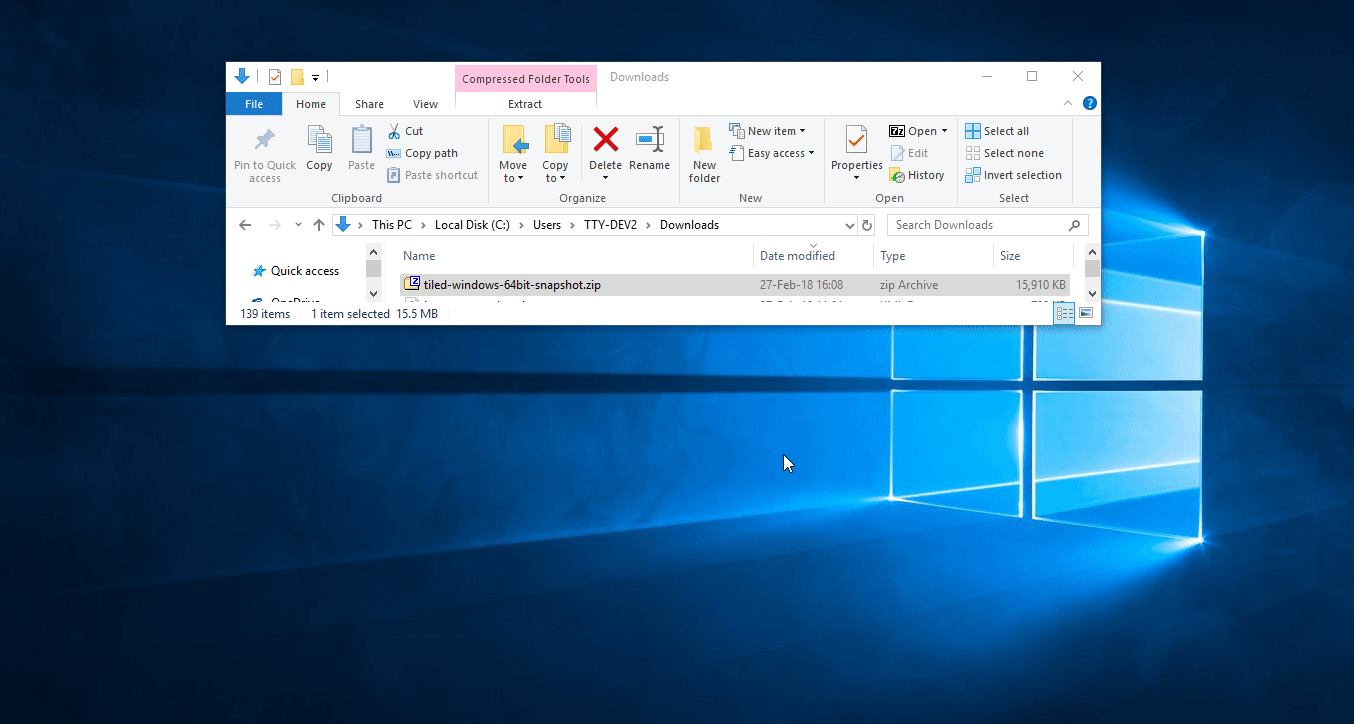Image resolution: width=1354 pixels, height=724 pixels.
Task: Click Invert selection
Action: click(x=1013, y=175)
